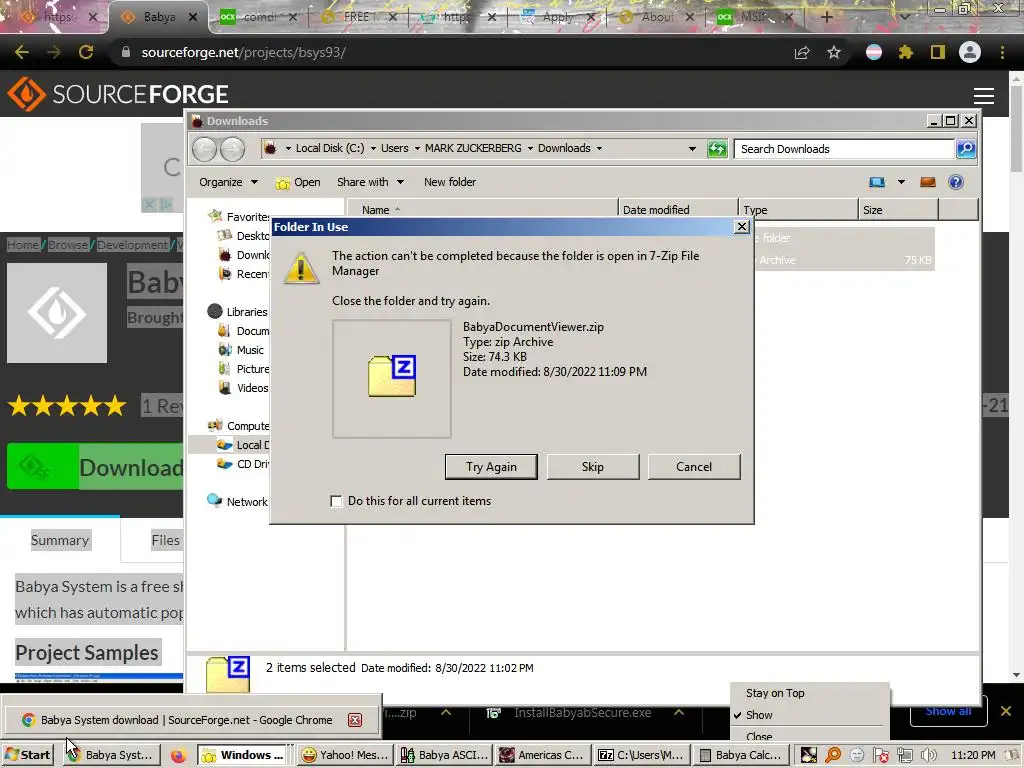
Task: Click the BabyaDocumentViewer.zip archive thumbnail
Action: (x=392, y=378)
